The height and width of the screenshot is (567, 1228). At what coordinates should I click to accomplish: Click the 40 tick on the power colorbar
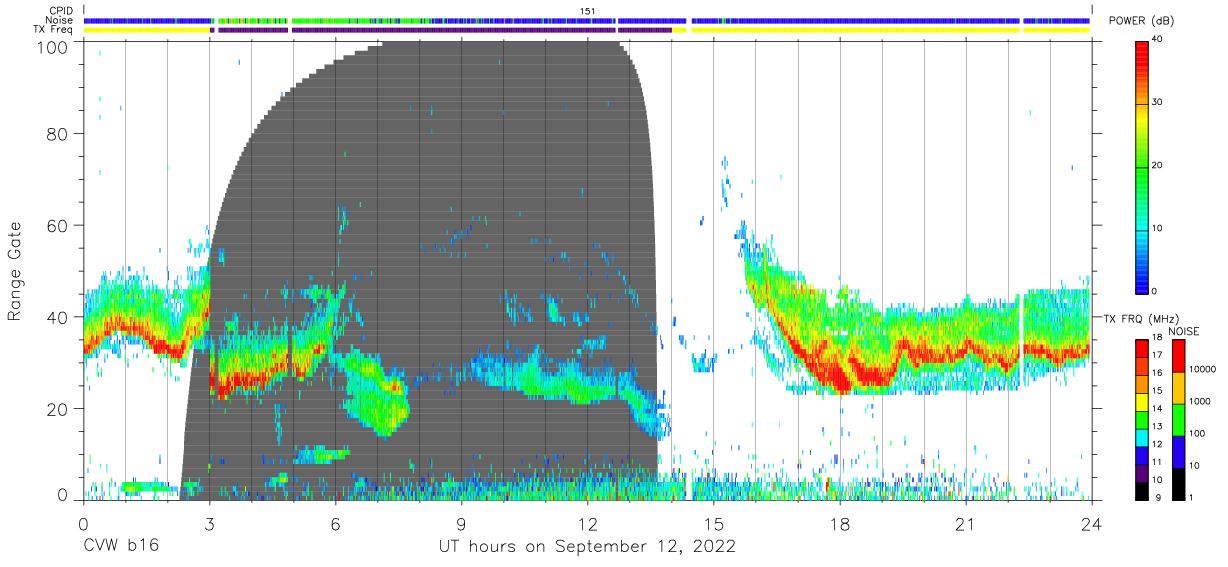[x=1157, y=39]
